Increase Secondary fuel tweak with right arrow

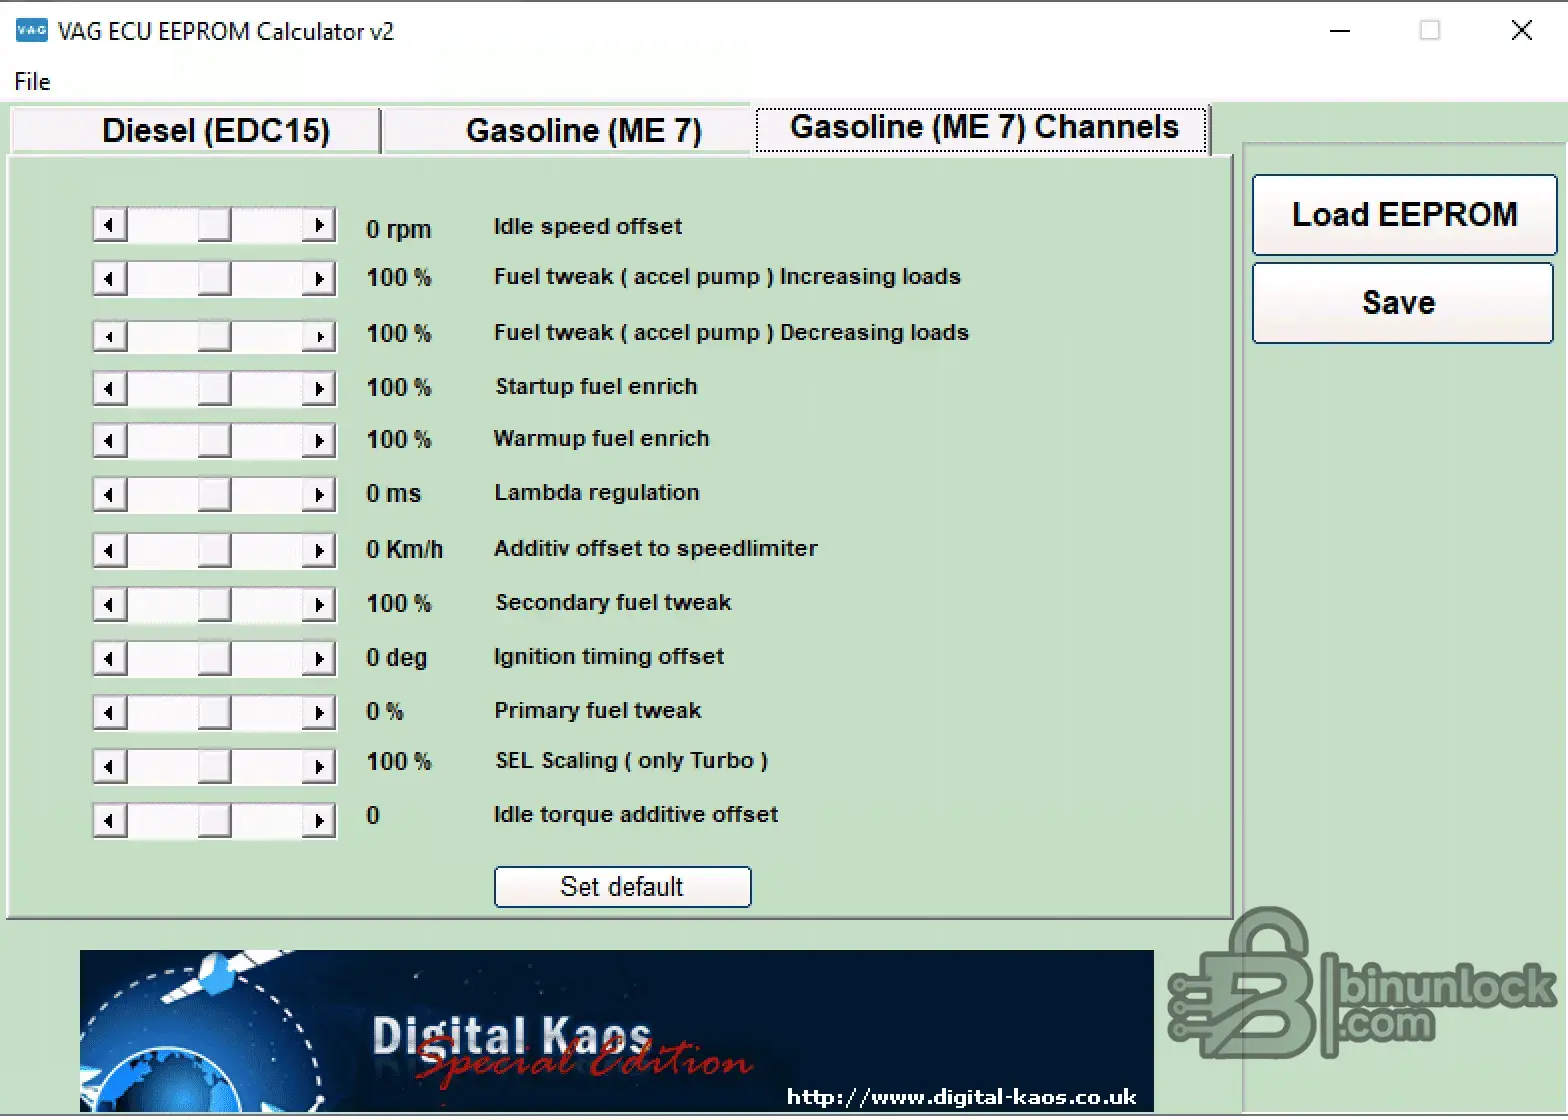coord(319,605)
